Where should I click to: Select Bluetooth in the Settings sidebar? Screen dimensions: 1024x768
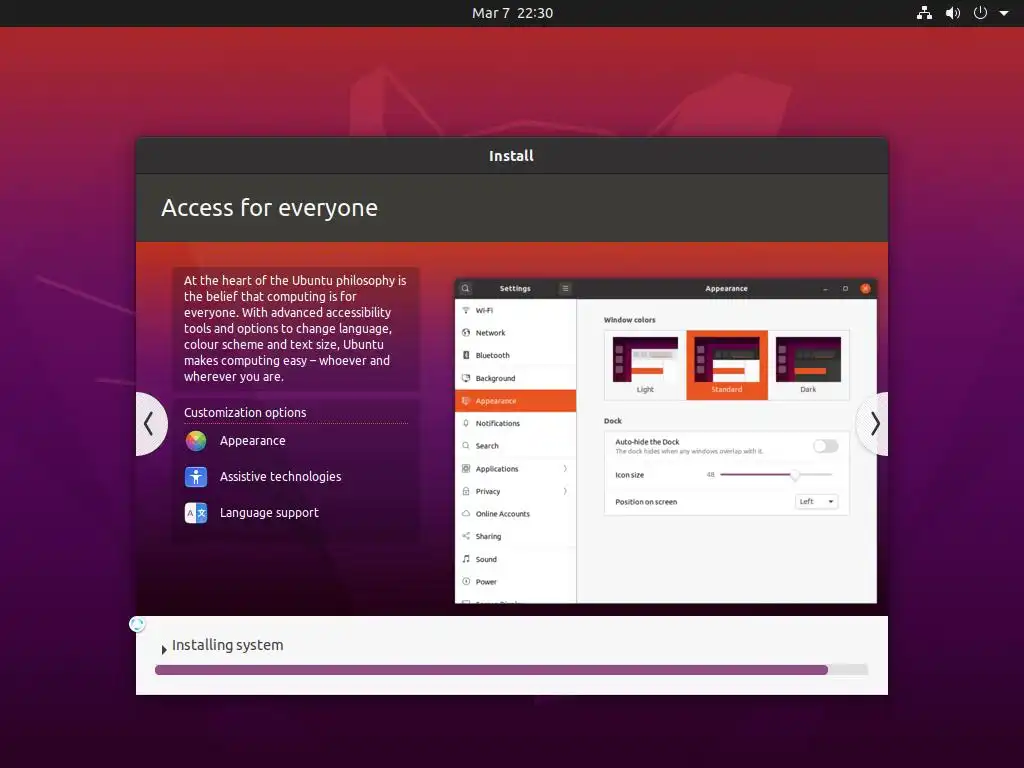[x=515, y=355]
